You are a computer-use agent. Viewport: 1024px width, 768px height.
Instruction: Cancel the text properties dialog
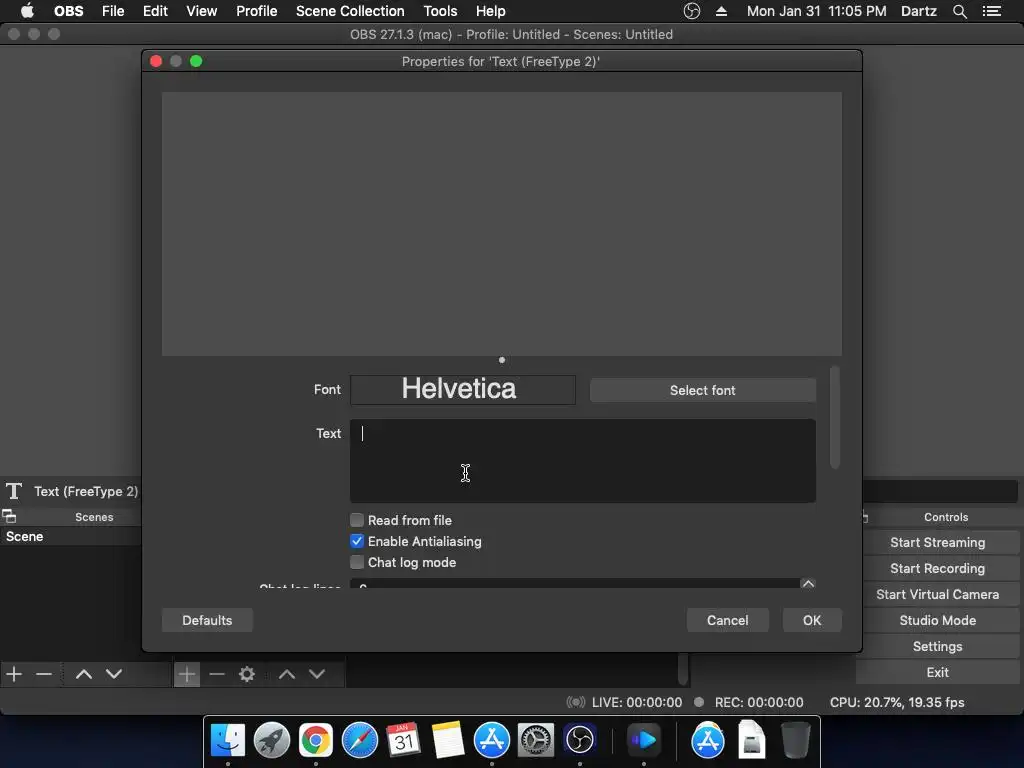click(728, 620)
